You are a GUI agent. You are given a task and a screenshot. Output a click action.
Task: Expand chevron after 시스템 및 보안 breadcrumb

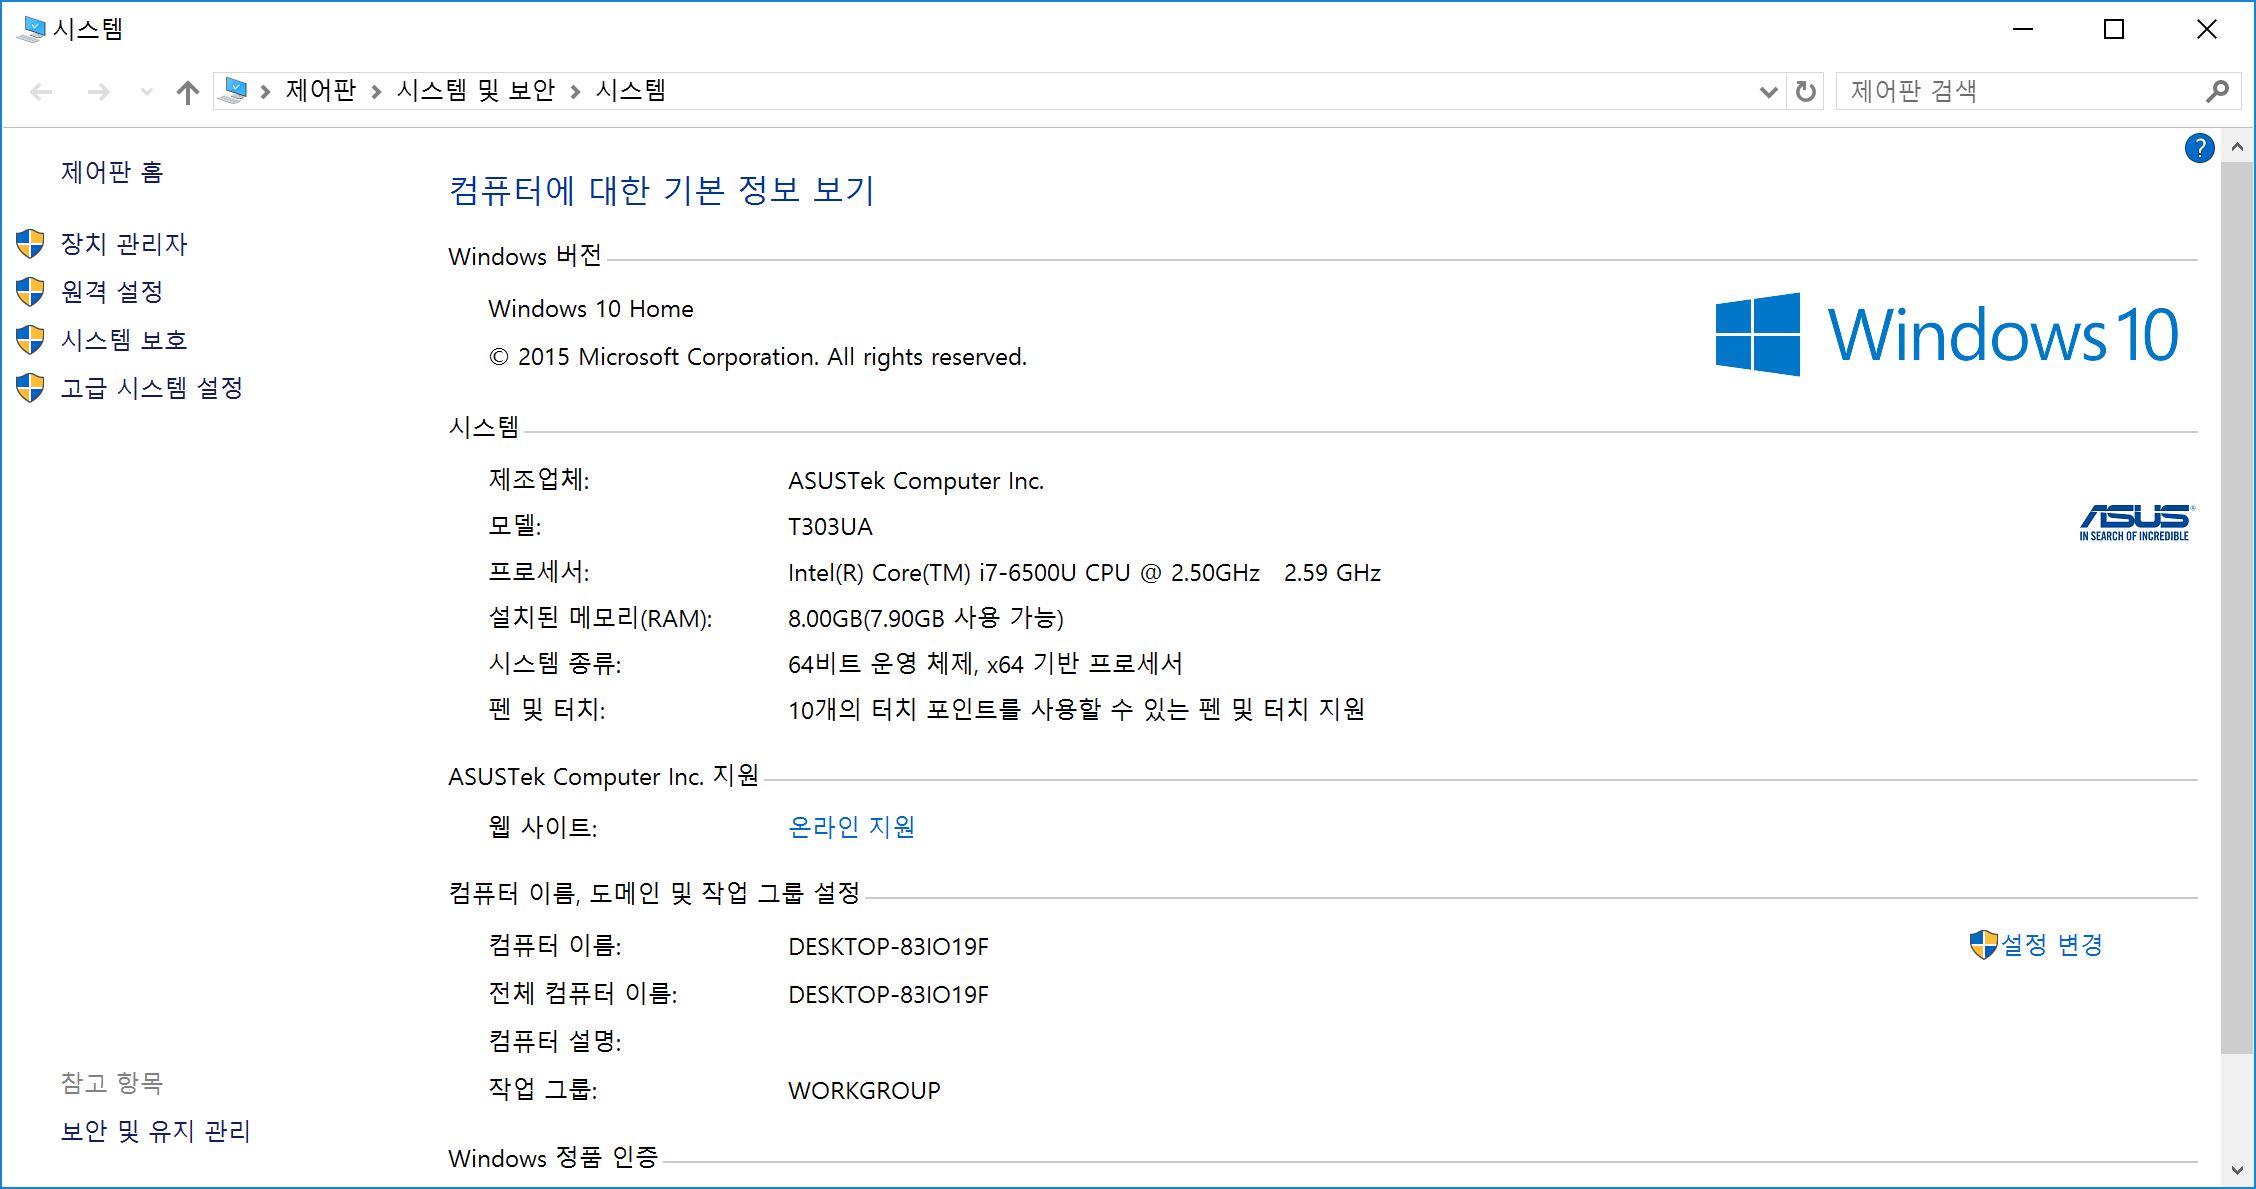pos(575,92)
